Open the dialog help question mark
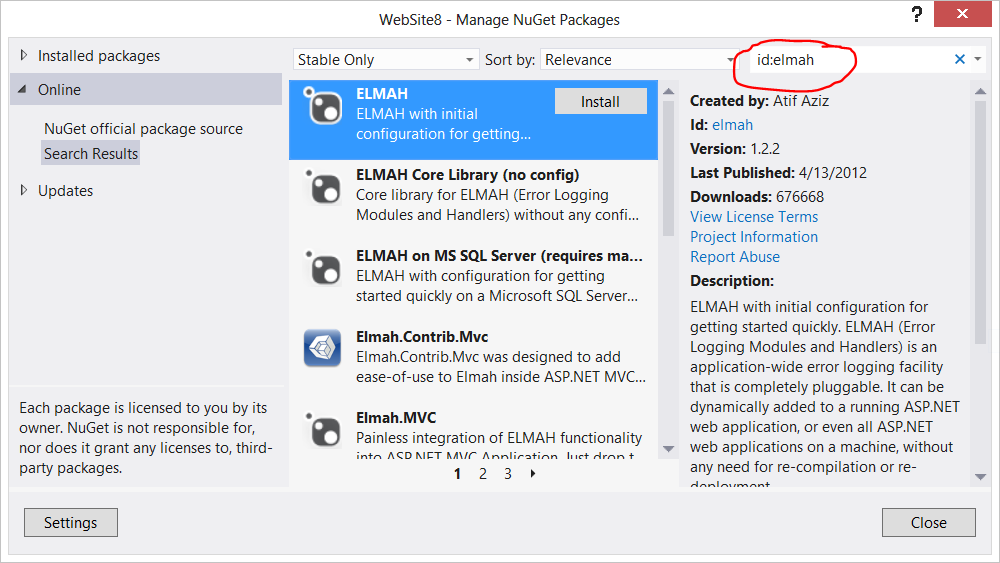Screen dimensions: 1000x563 916,15
